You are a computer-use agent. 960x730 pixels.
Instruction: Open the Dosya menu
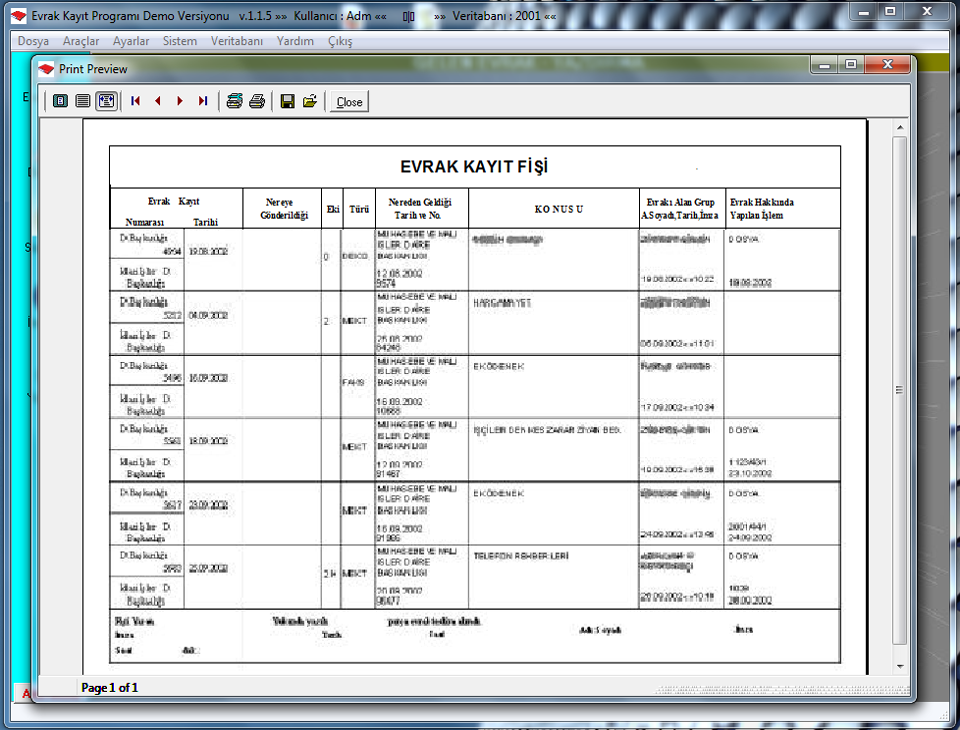tap(33, 41)
